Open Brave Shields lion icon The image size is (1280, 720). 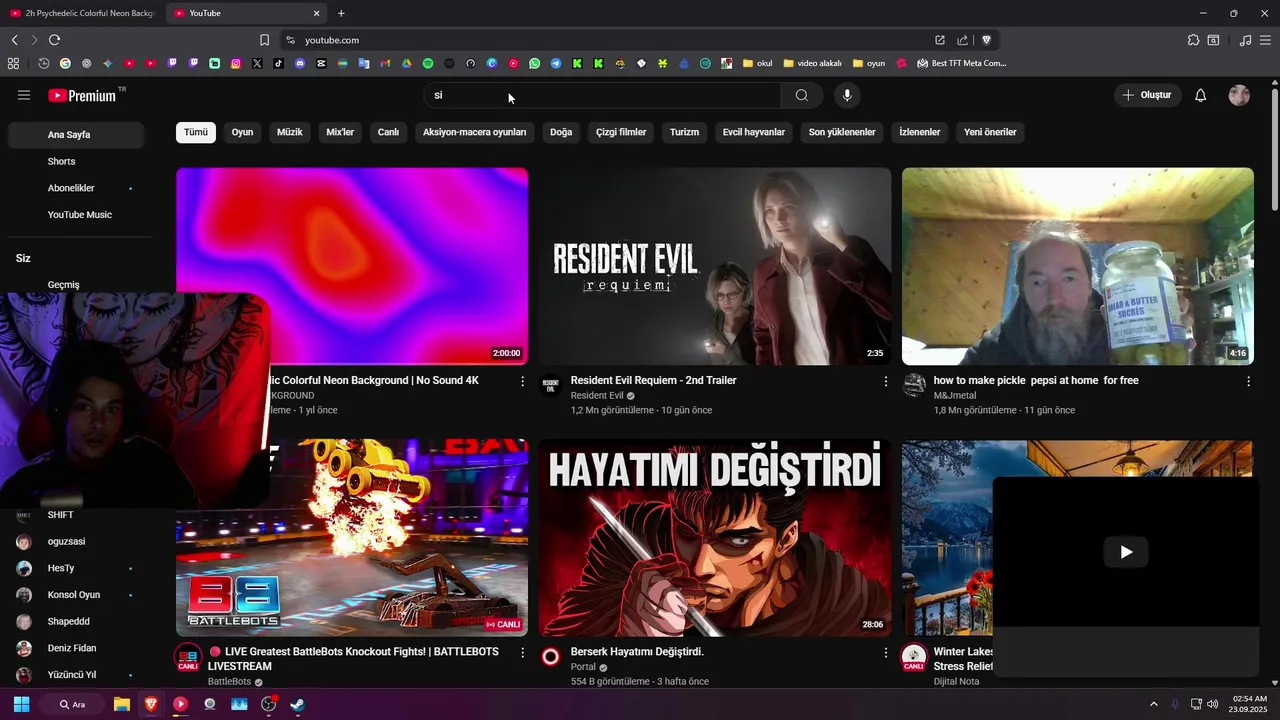tap(986, 40)
